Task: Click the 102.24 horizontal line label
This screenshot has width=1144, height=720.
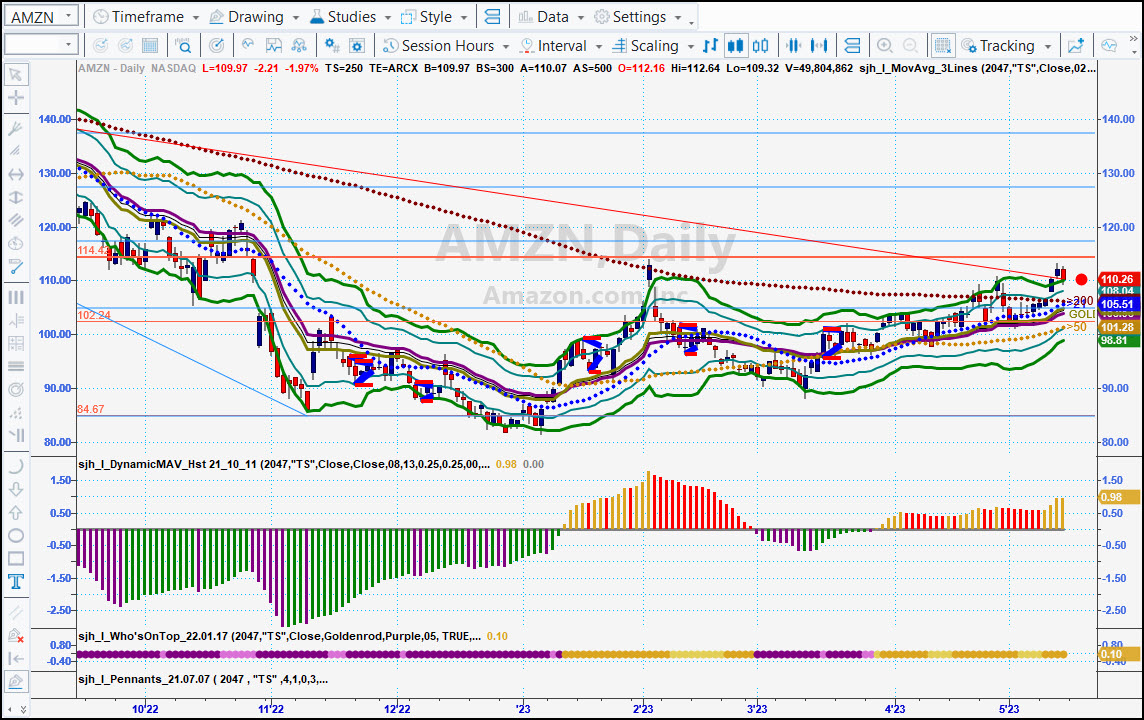Action: pyautogui.click(x=94, y=315)
